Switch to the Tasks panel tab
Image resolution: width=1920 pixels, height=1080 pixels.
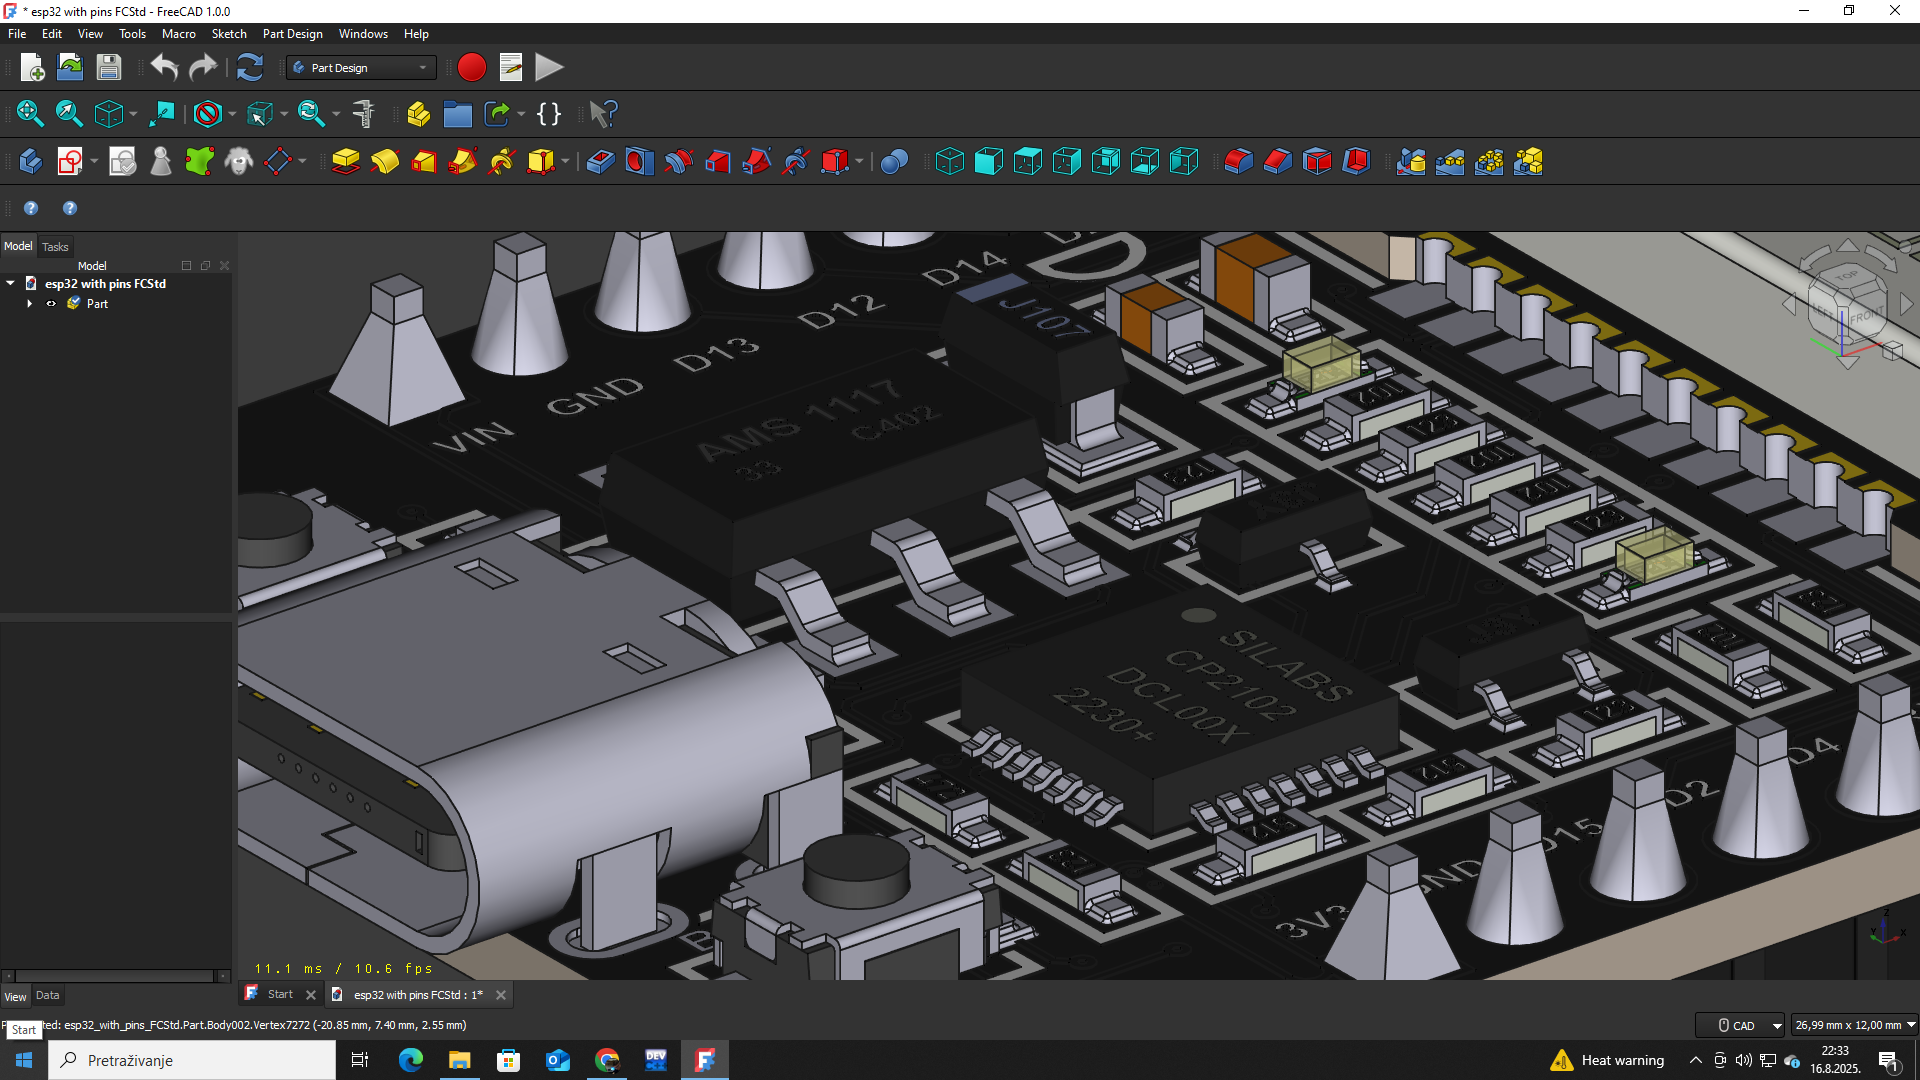coord(55,246)
